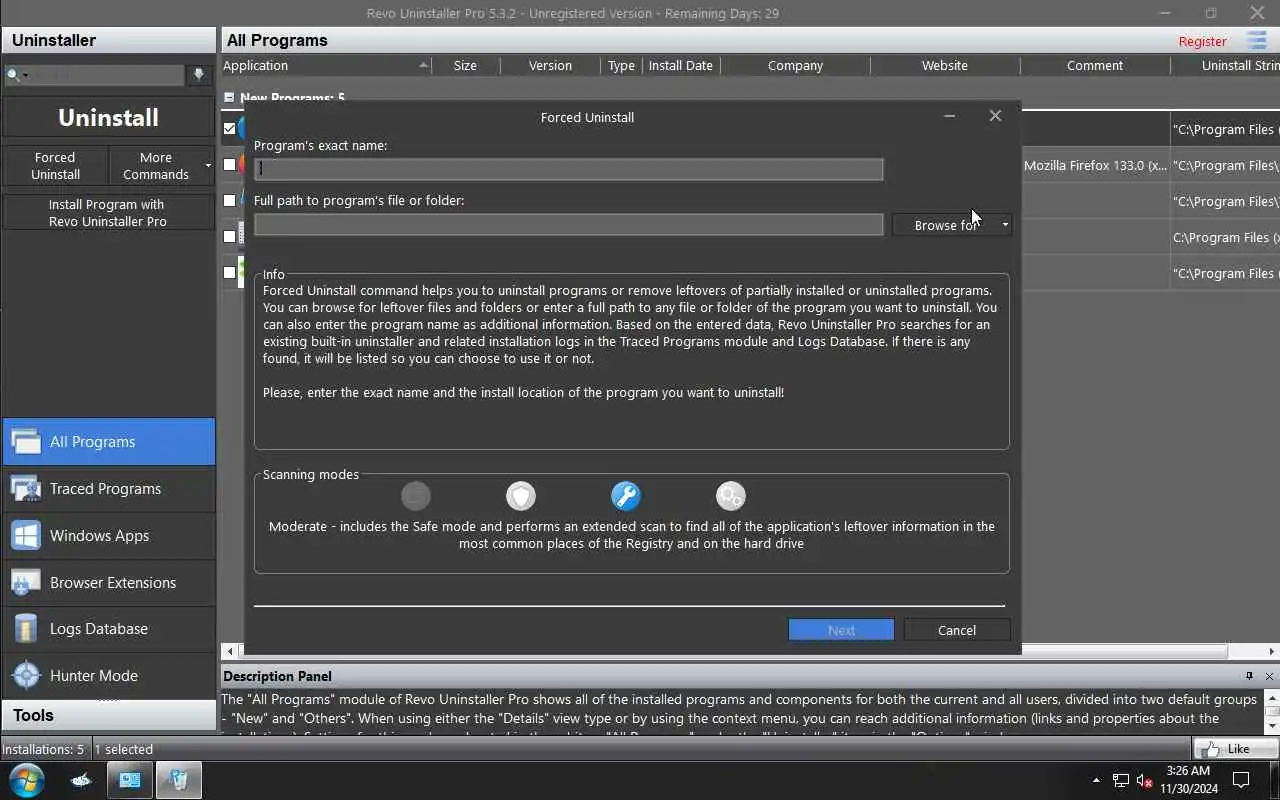Image resolution: width=1280 pixels, height=800 pixels.
Task: Open the hamburger menu next to Register
Action: pos(1256,41)
